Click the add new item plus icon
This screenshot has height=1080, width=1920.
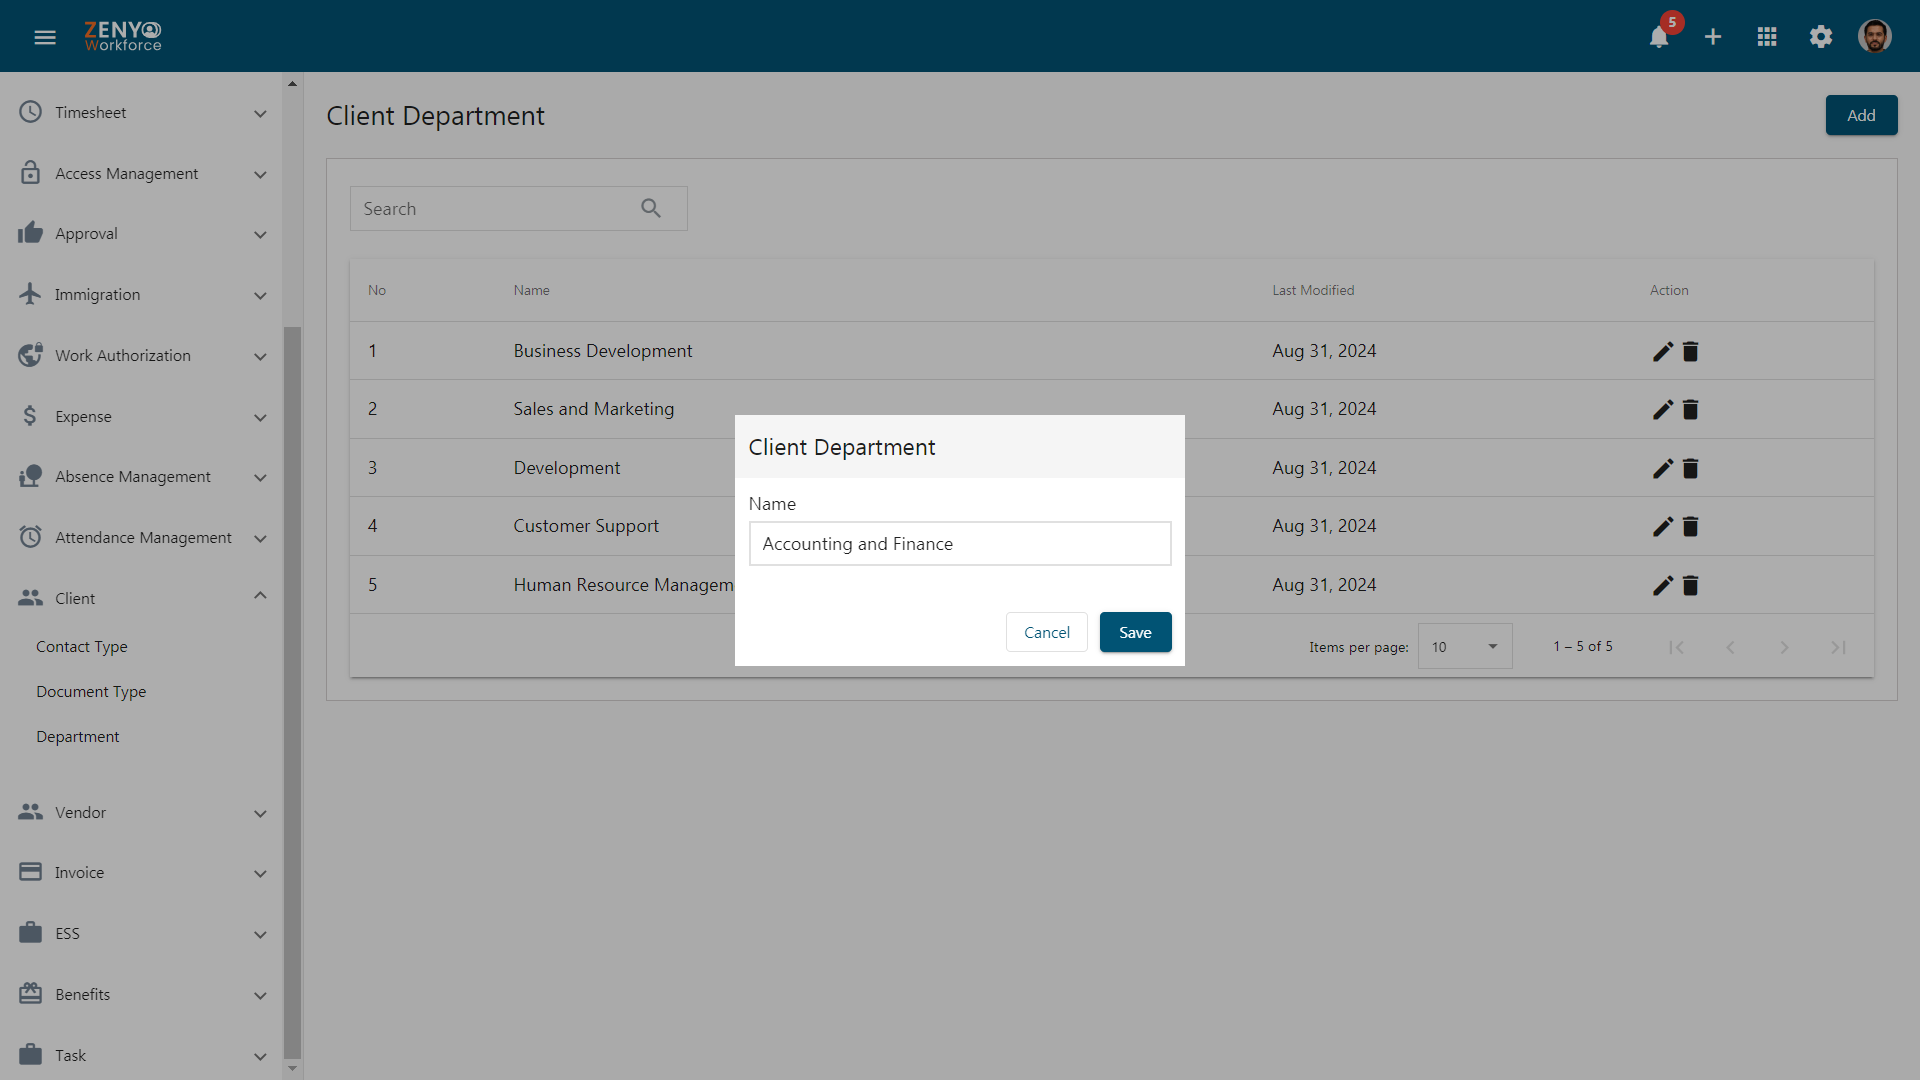(x=1713, y=36)
